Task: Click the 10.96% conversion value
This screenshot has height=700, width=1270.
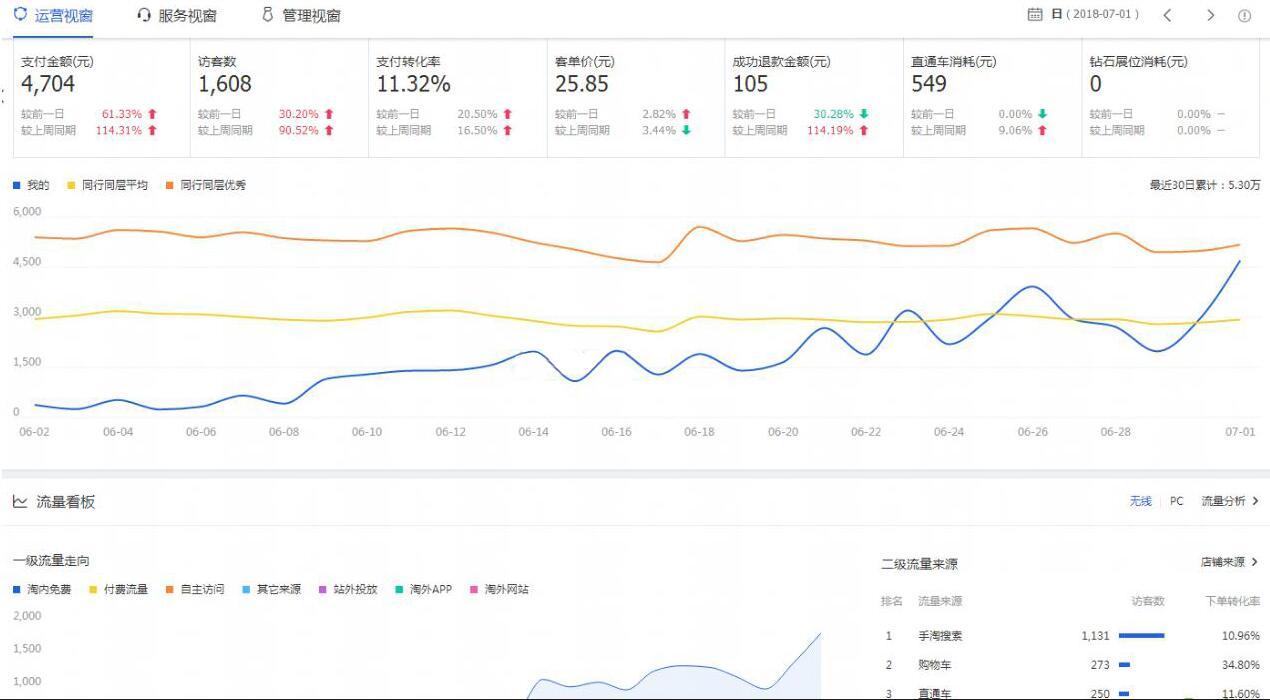Action: (x=1241, y=636)
